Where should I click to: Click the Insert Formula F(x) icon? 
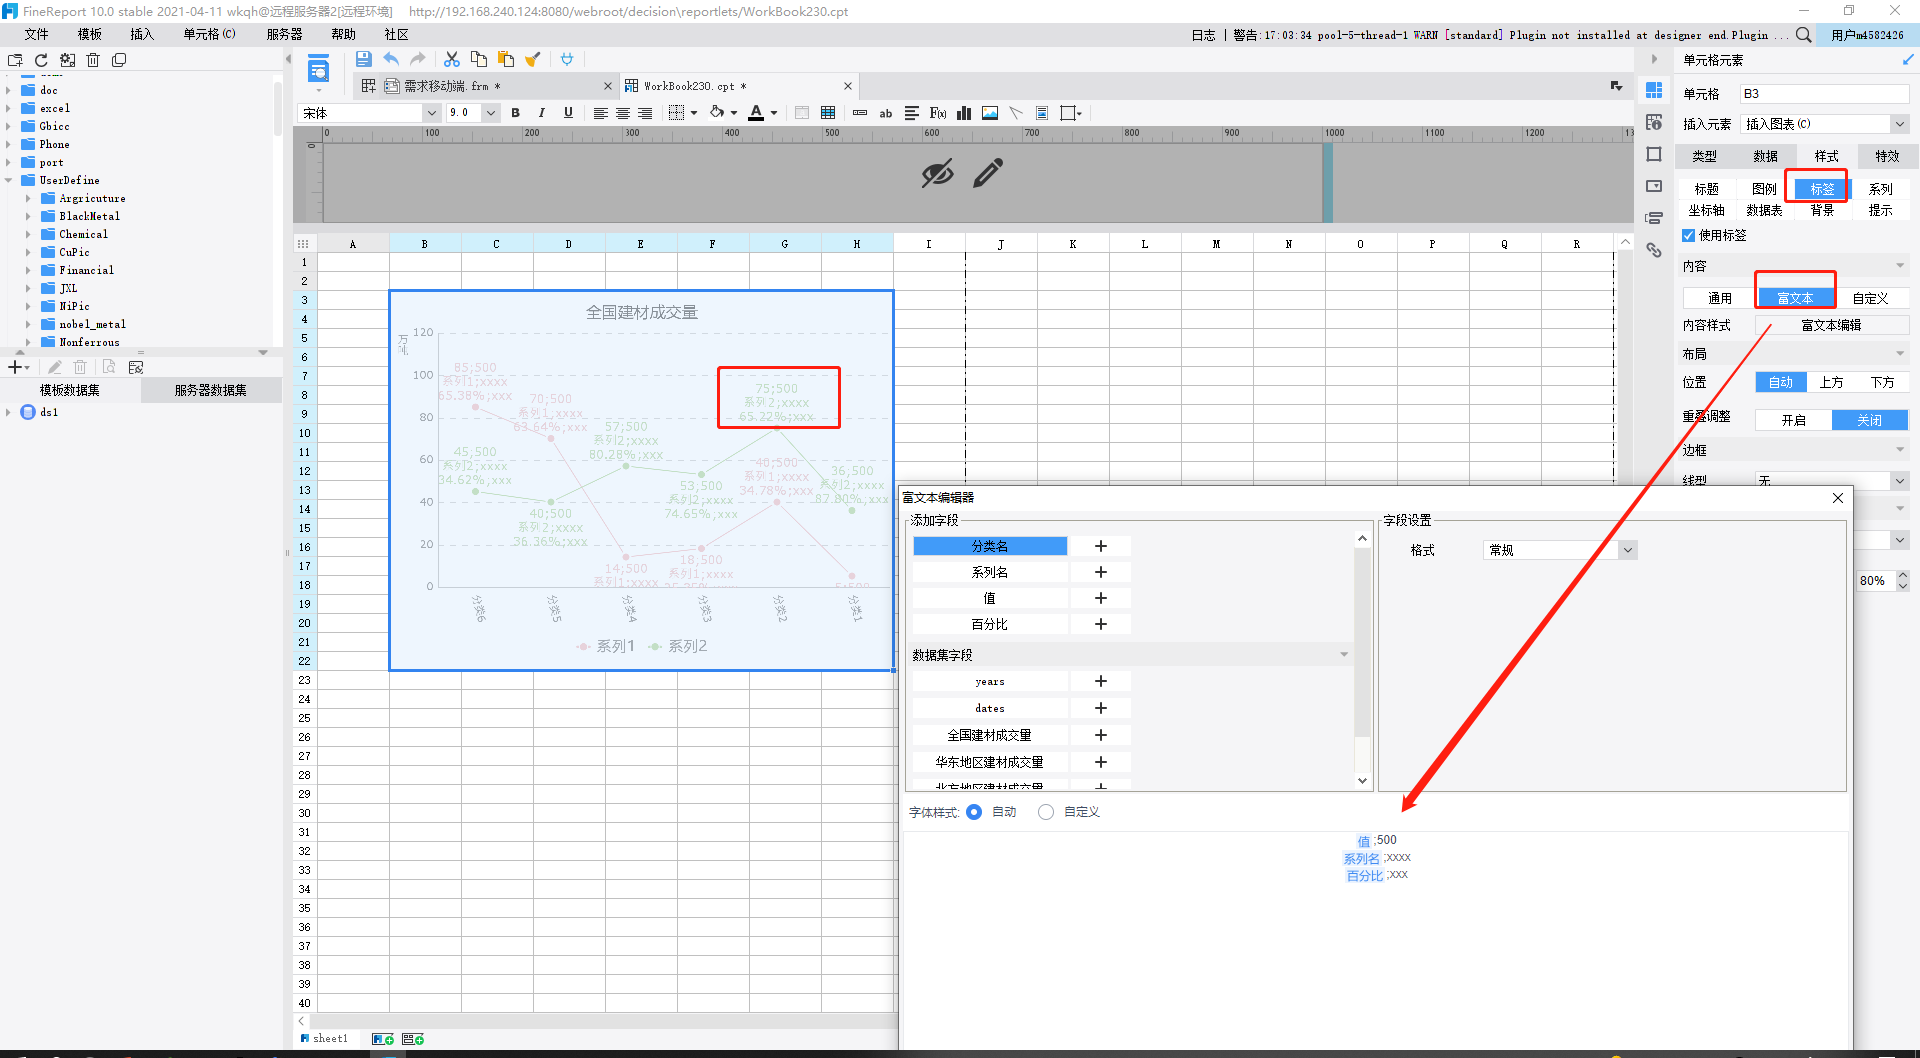[x=938, y=113]
